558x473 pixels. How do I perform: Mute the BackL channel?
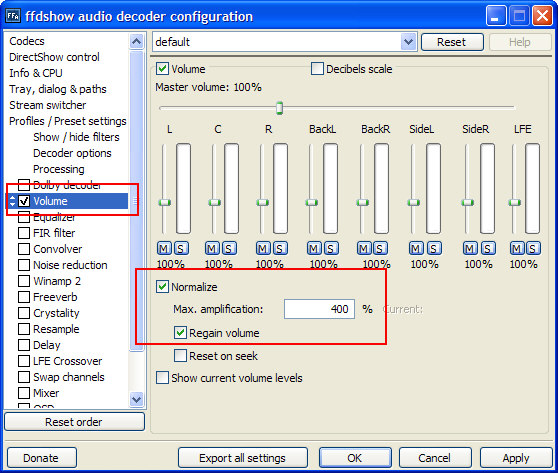[314, 248]
